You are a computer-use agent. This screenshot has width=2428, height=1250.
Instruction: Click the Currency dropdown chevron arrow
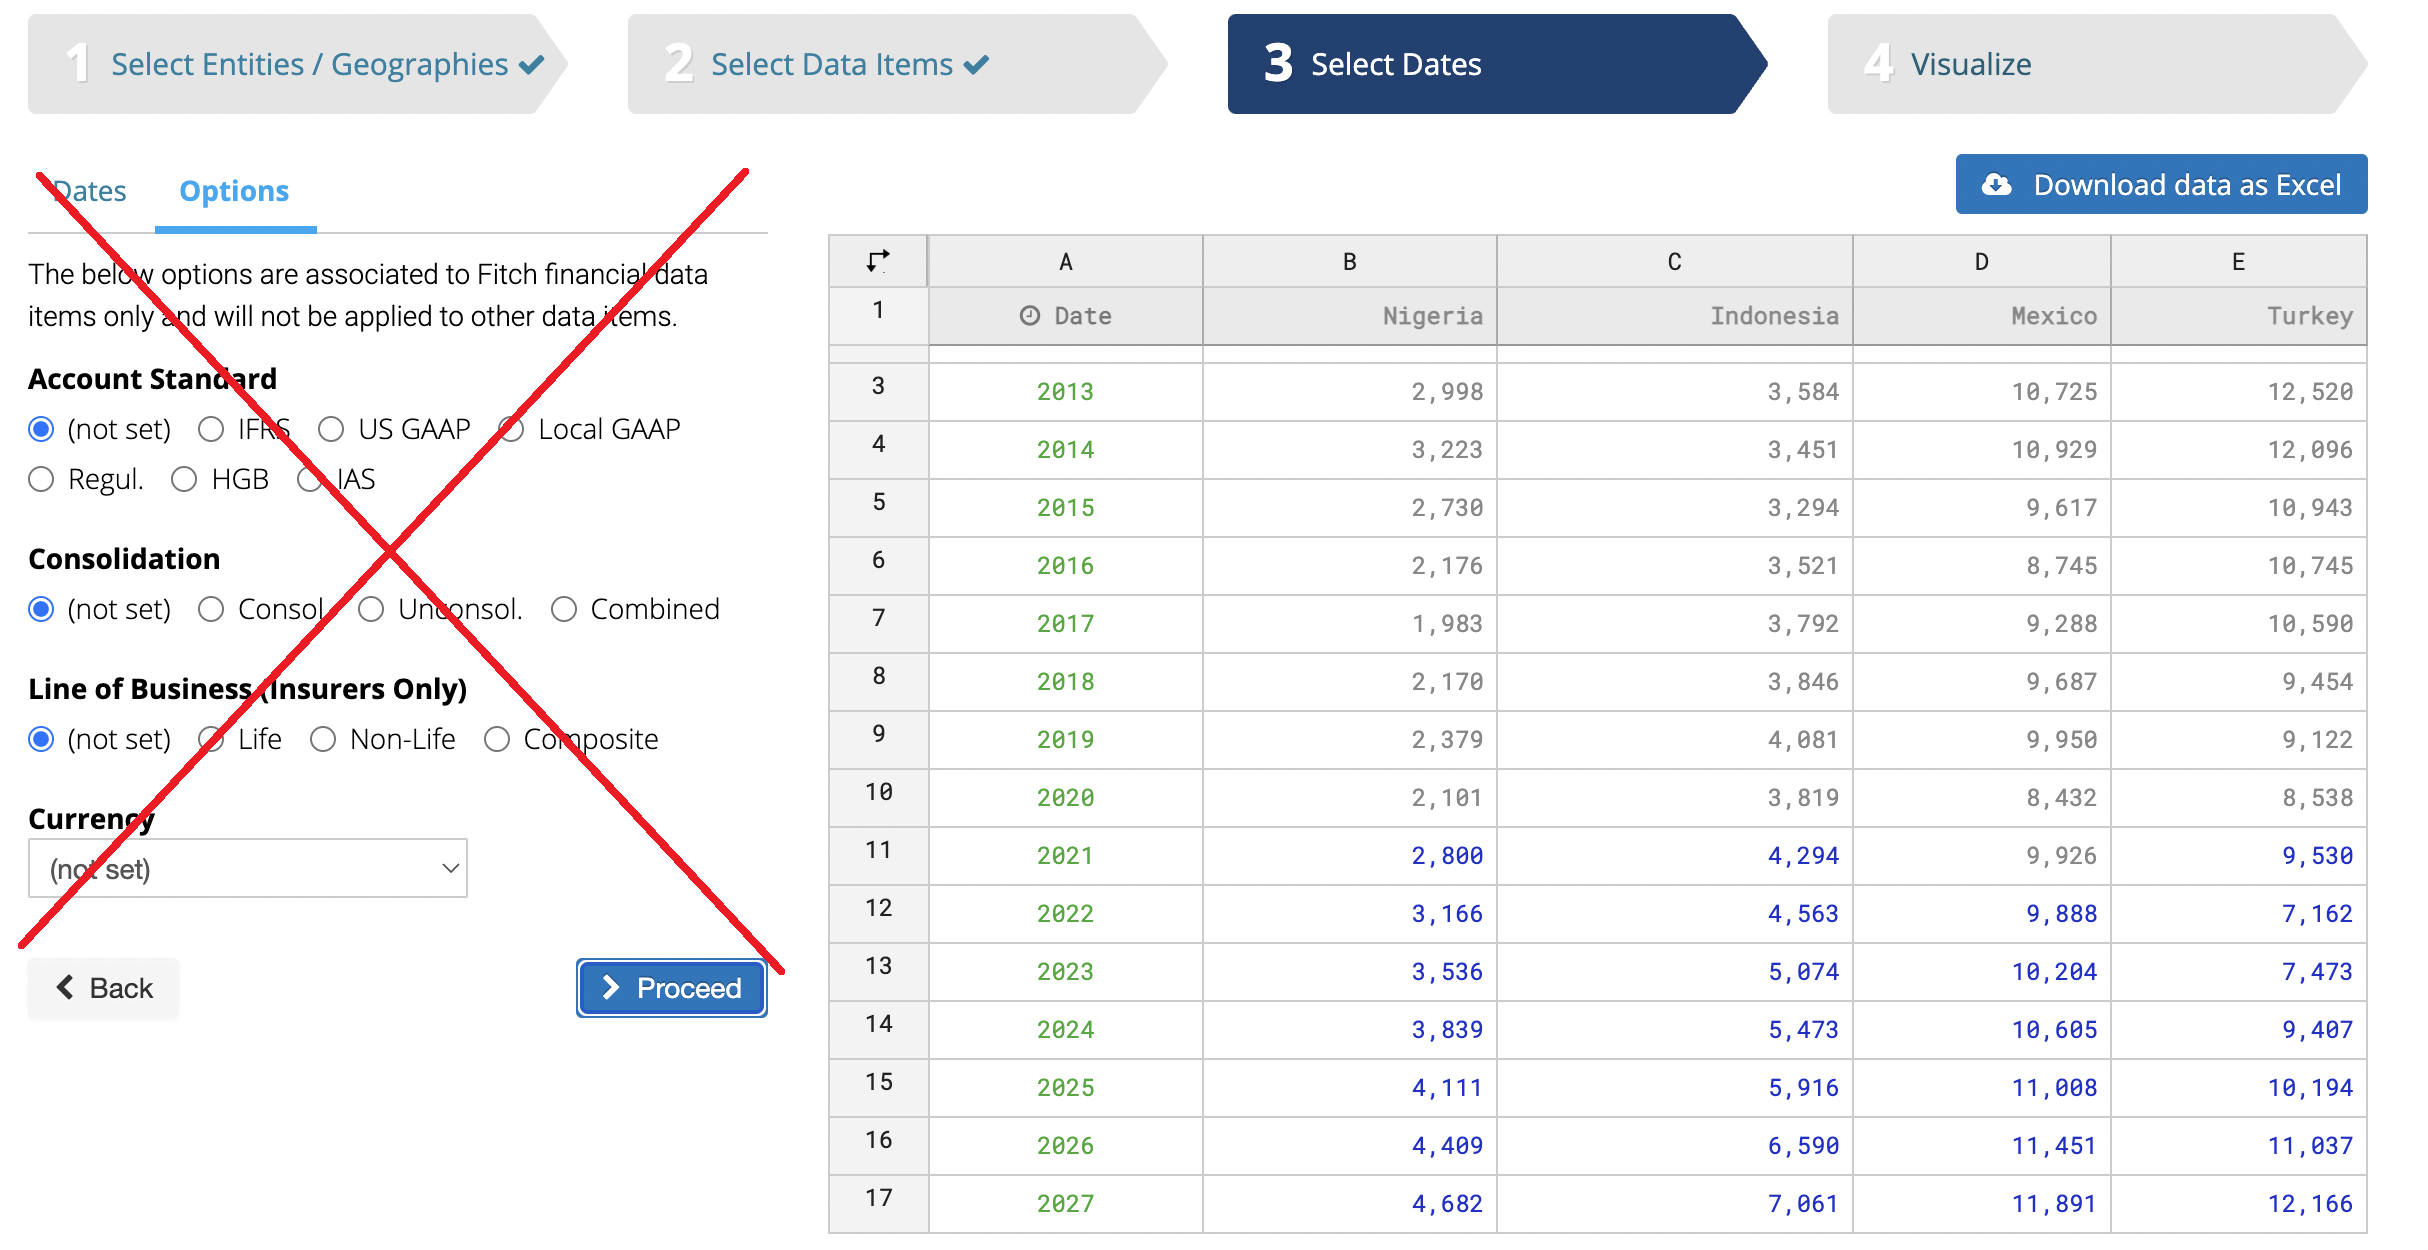[x=450, y=868]
